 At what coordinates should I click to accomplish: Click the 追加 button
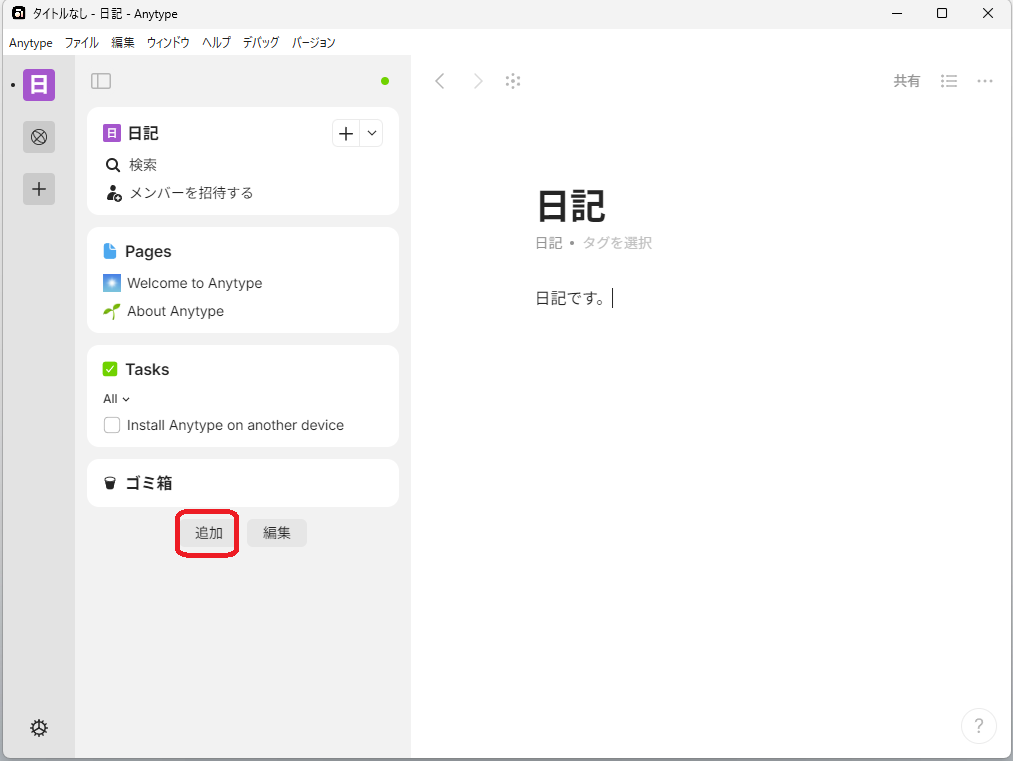click(x=209, y=533)
